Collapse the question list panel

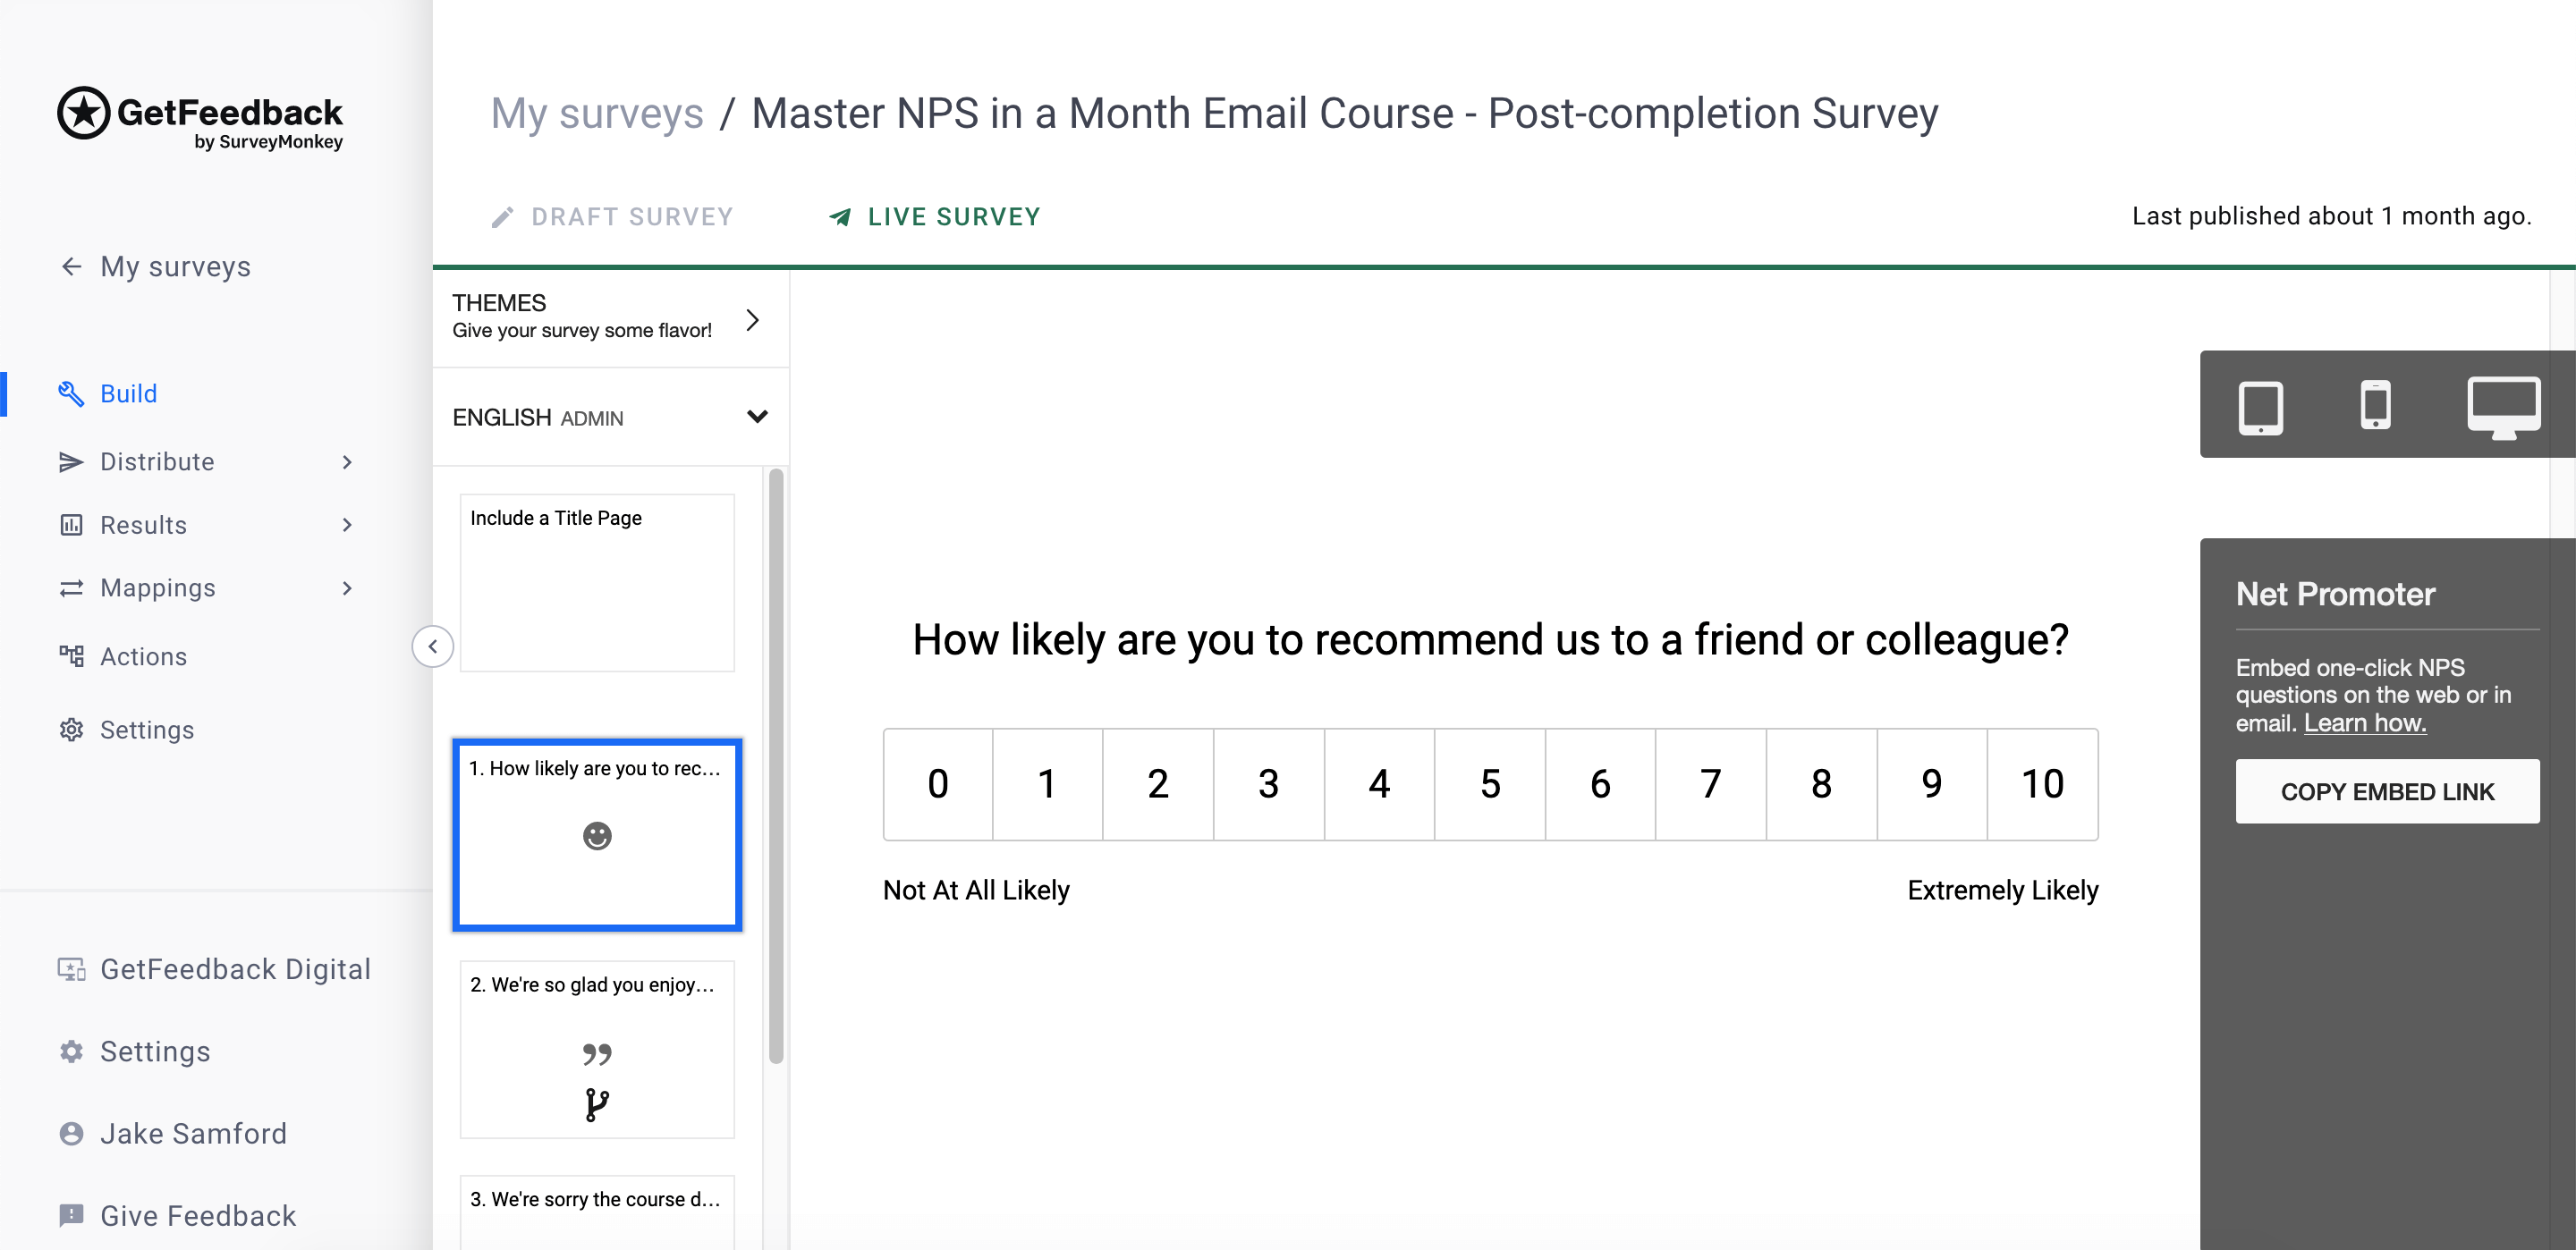click(432, 646)
